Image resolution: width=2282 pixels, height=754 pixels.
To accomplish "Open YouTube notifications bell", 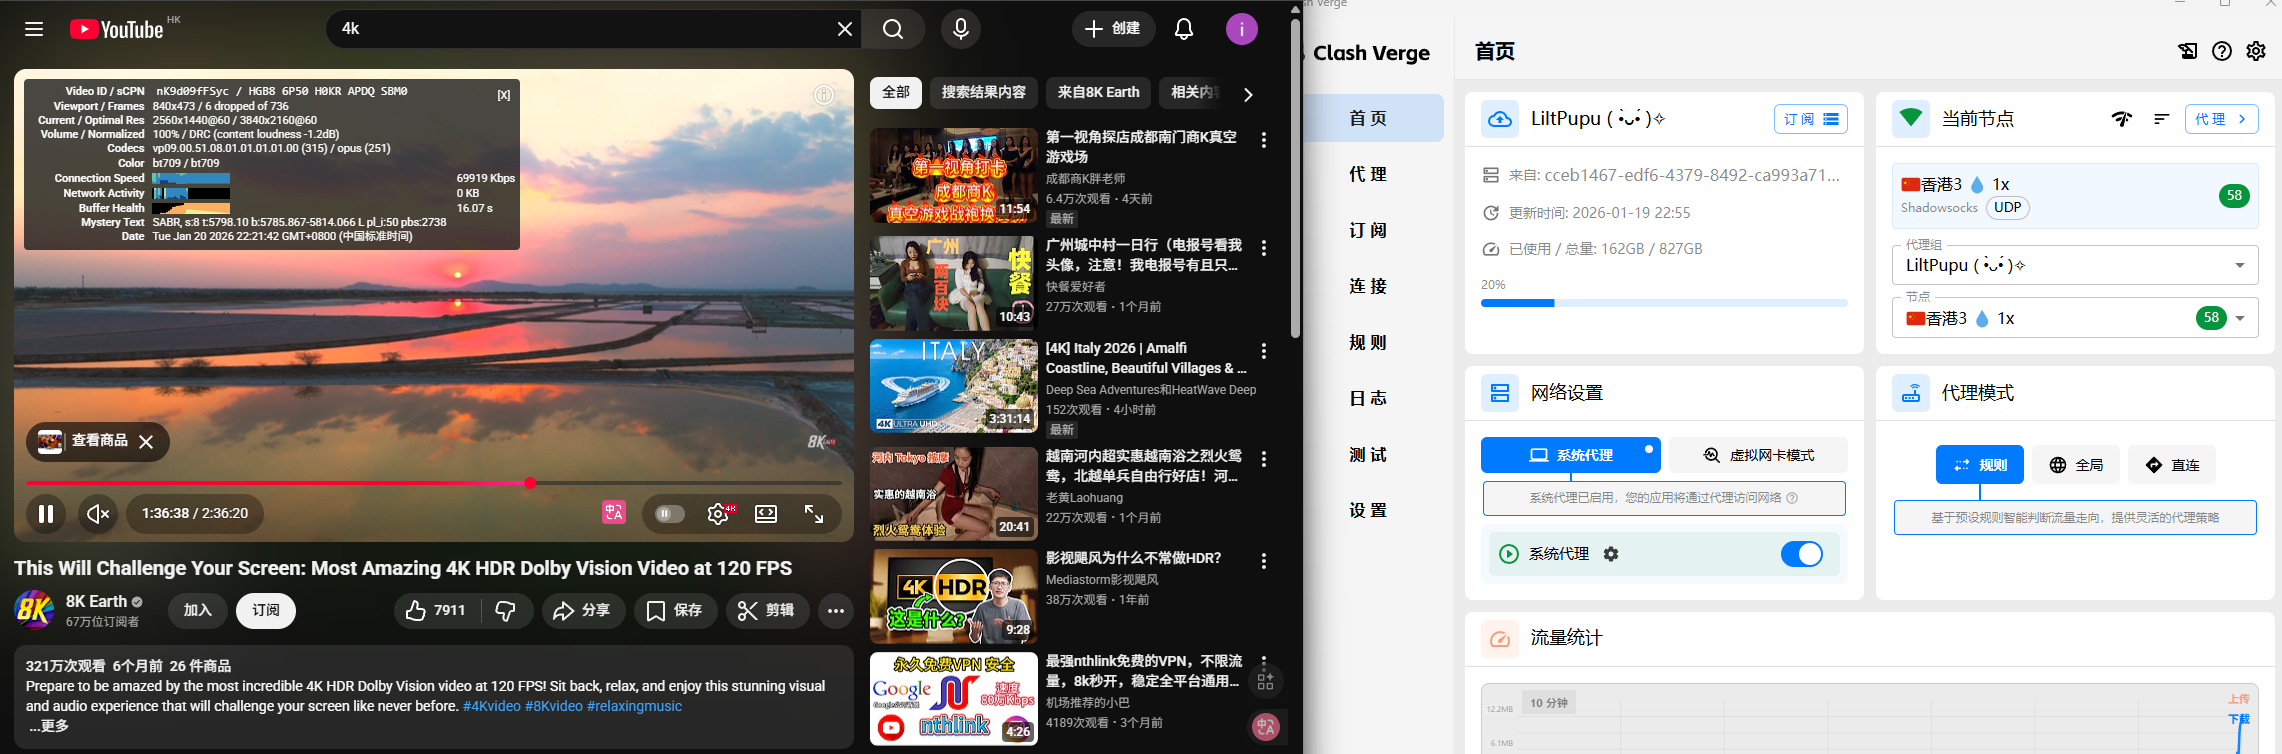I will point(1183,29).
